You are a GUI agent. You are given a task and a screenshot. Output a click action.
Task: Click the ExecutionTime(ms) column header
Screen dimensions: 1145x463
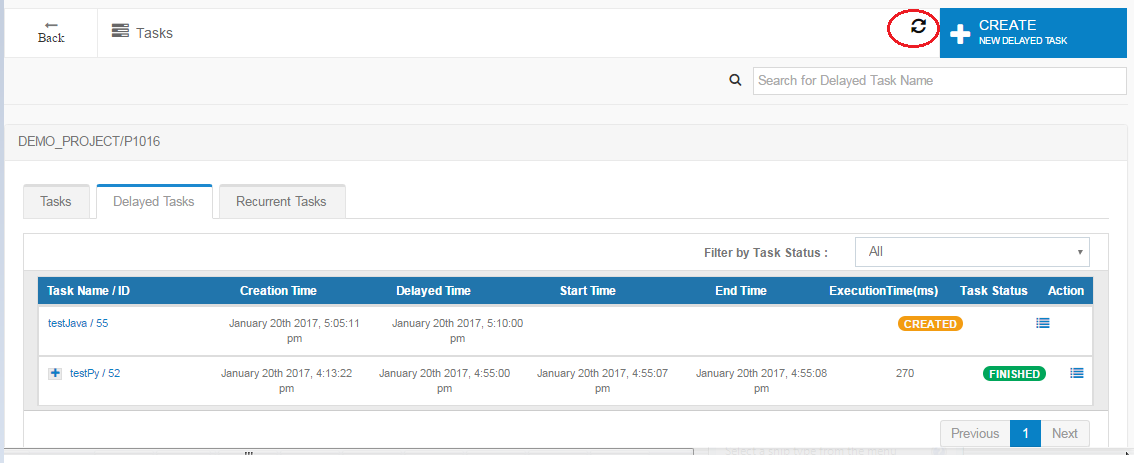884,291
